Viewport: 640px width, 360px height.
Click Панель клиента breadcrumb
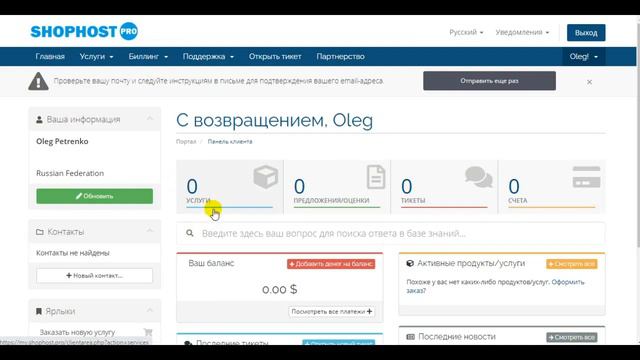click(230, 142)
